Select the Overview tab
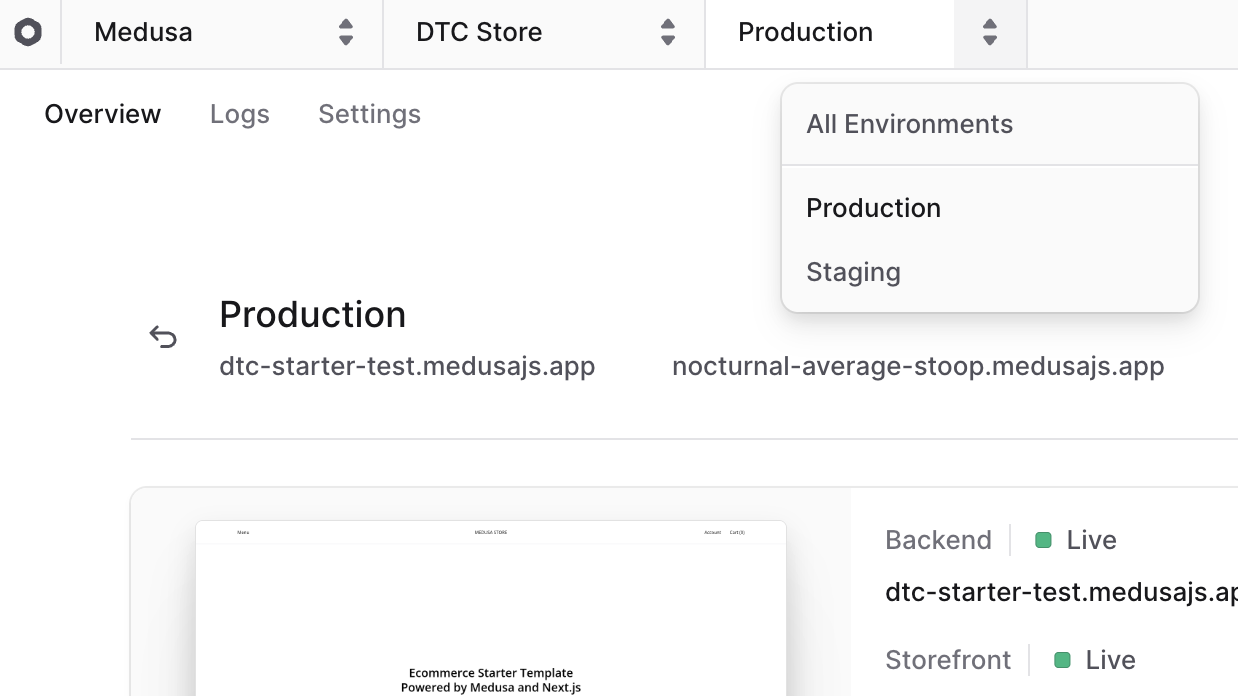Screen dimensions: 1238x696 click(x=102, y=114)
